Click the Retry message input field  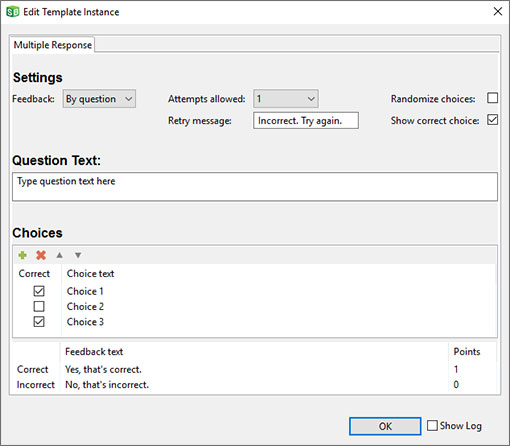point(306,120)
